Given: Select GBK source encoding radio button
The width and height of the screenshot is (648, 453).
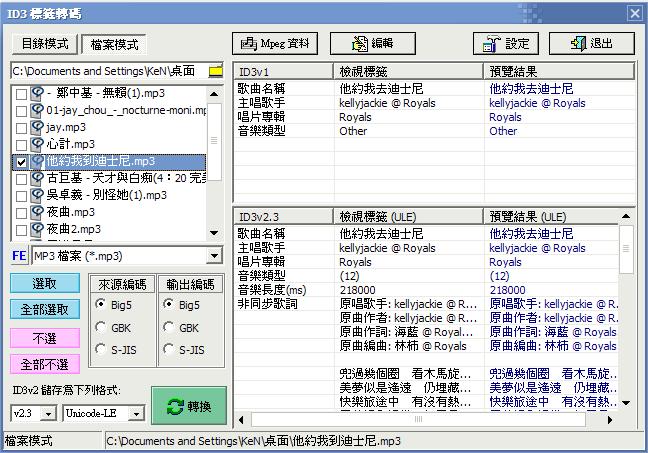Looking at the screenshot, I should point(102,327).
